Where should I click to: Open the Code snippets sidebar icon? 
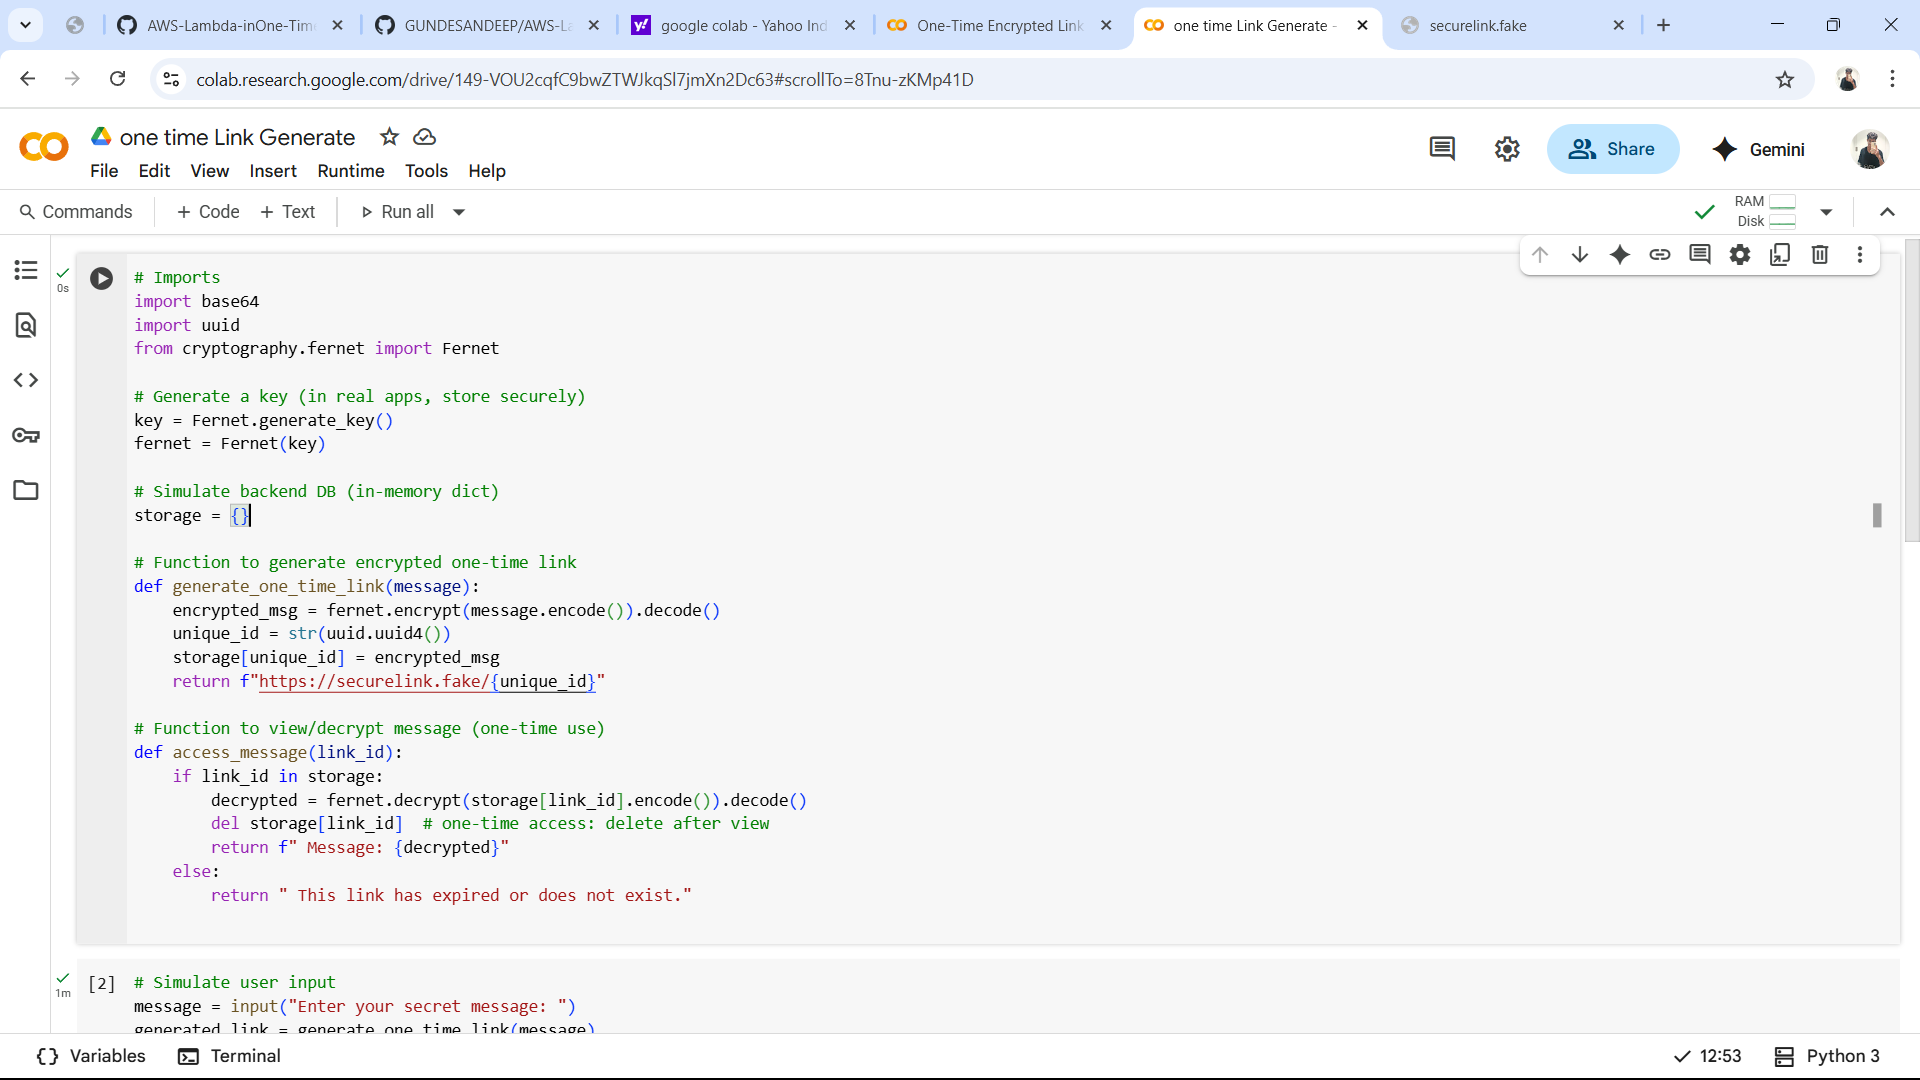click(26, 380)
